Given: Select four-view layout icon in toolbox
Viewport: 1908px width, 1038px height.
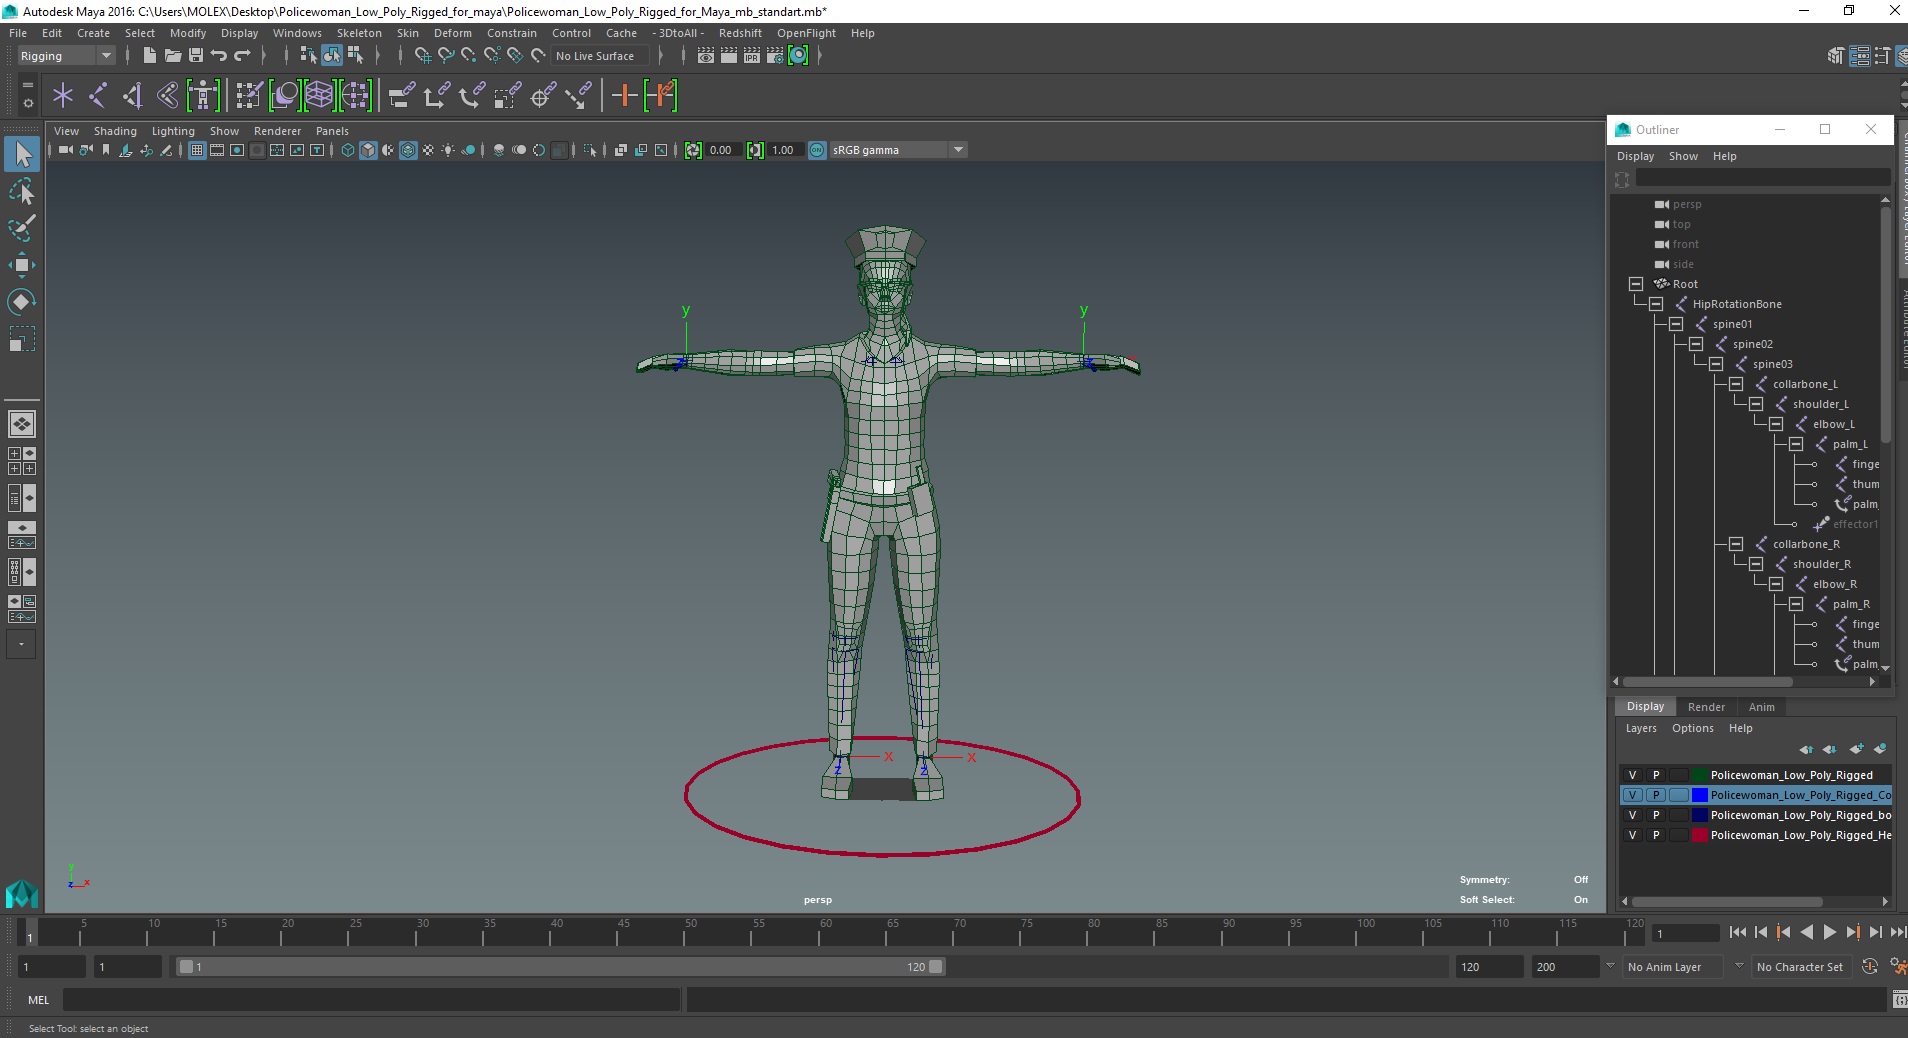Looking at the screenshot, I should 22,461.
